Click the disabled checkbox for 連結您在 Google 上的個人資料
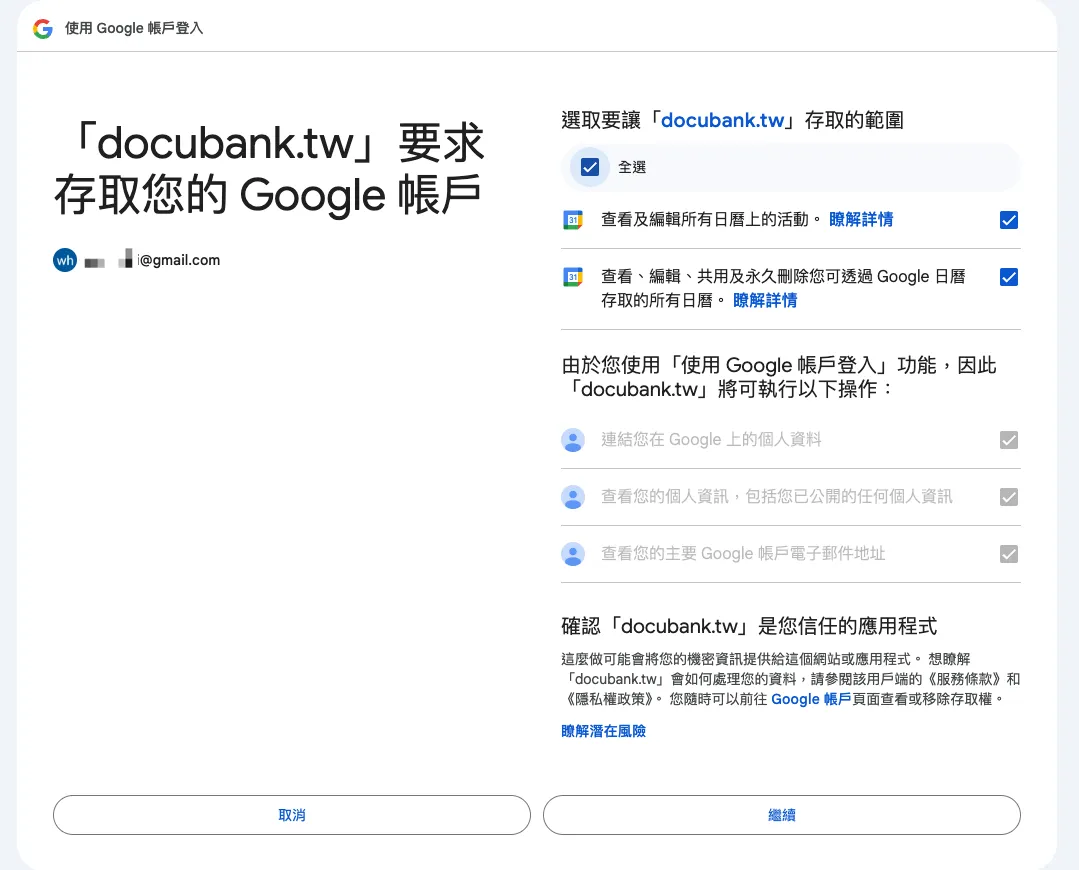1079x870 pixels. coord(1008,440)
